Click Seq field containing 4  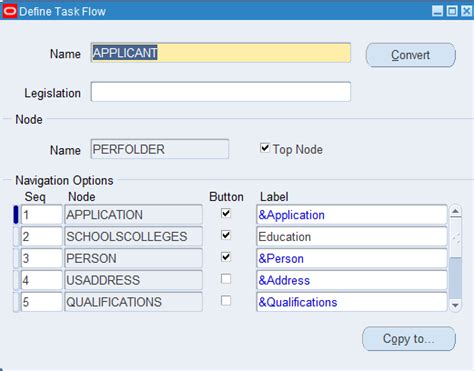(x=42, y=280)
